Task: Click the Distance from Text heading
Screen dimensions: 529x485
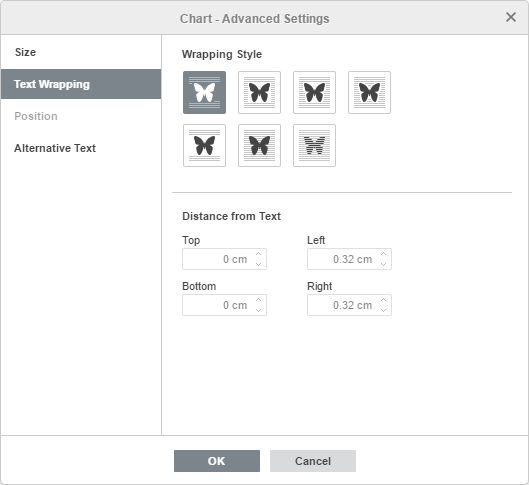Action: click(x=231, y=216)
